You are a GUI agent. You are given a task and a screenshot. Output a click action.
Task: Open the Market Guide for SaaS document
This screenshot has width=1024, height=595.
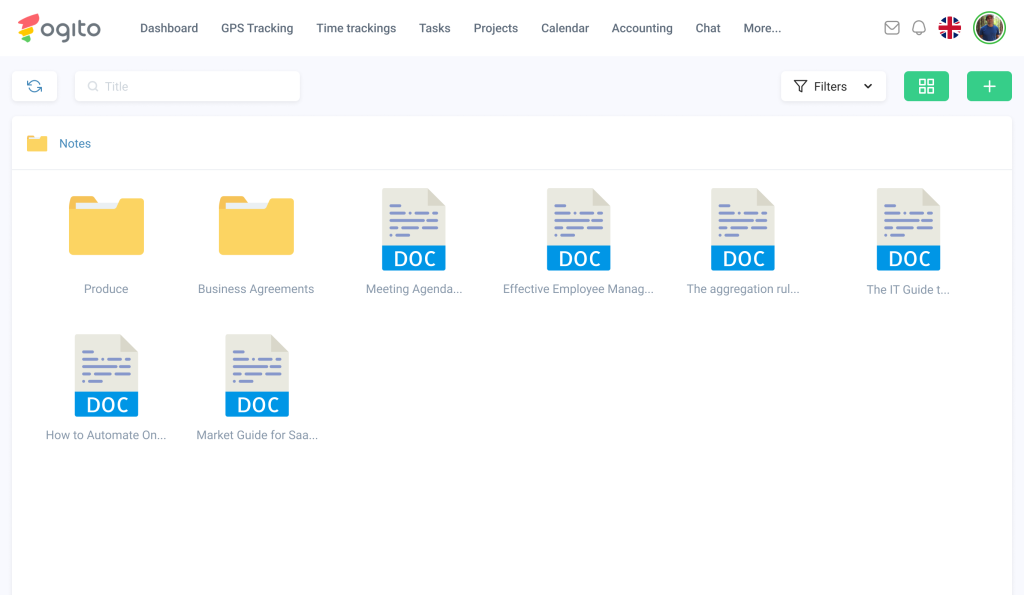pyautogui.click(x=257, y=376)
